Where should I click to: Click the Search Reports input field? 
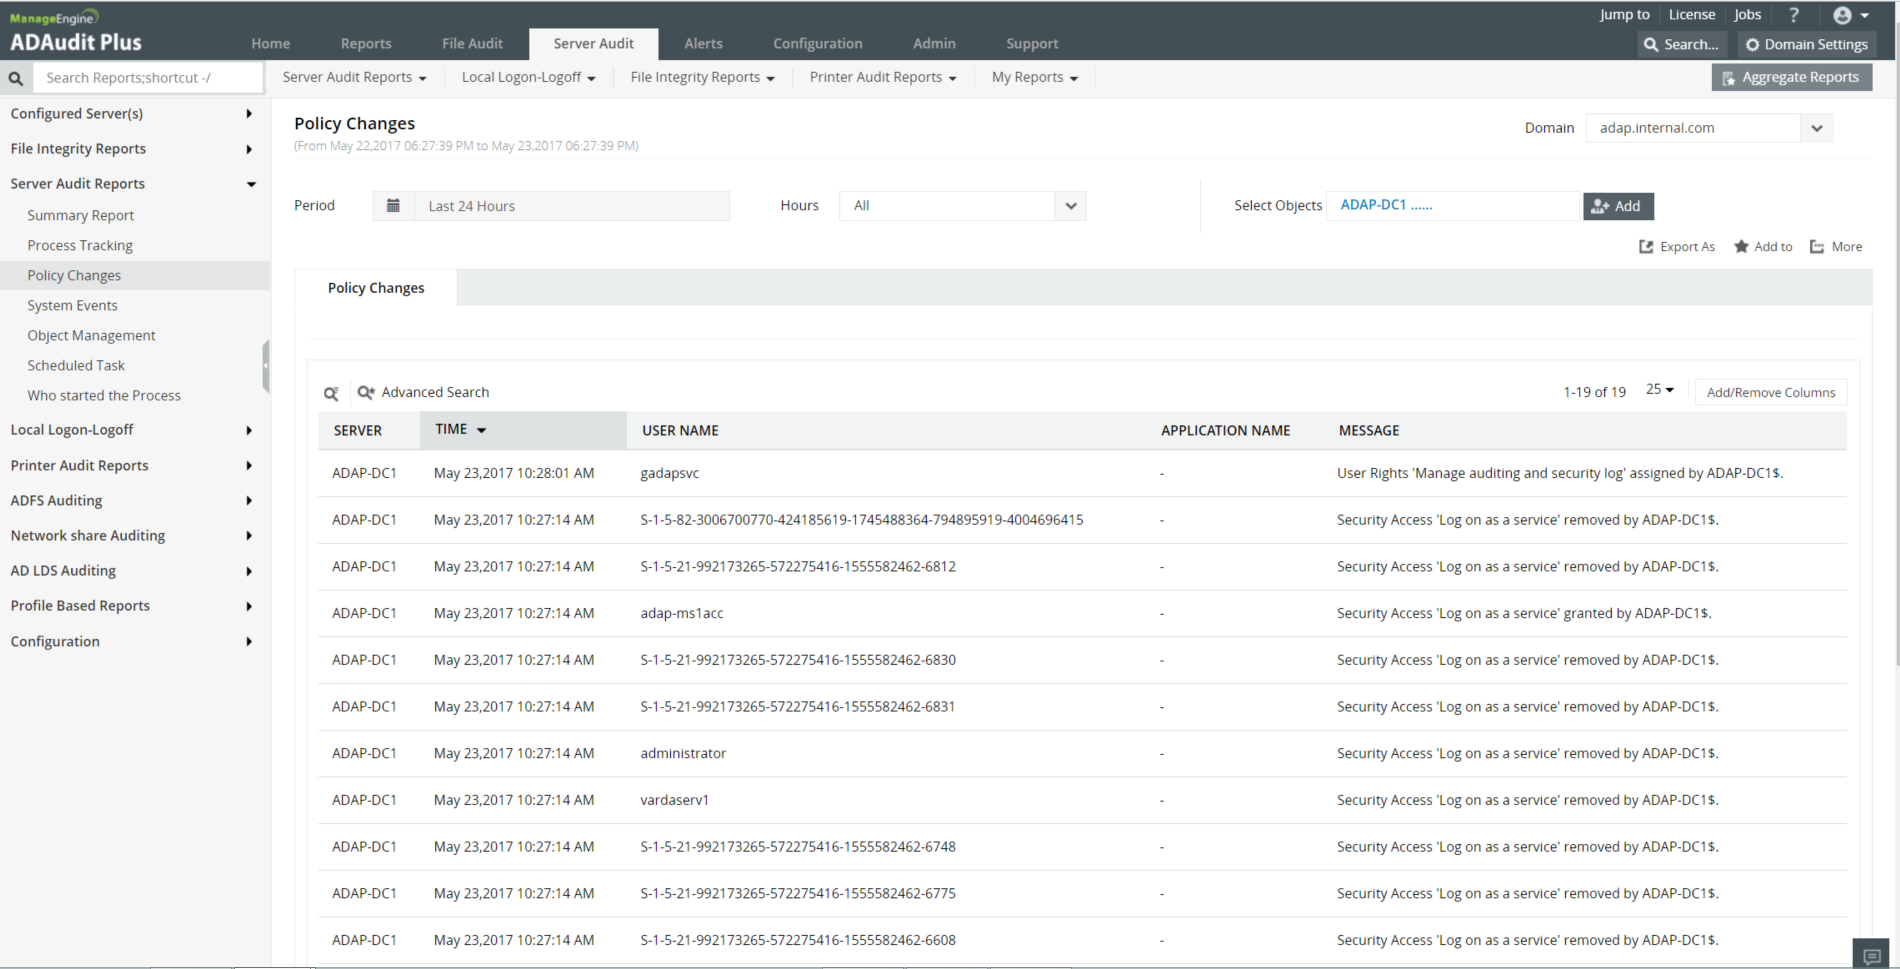pos(148,78)
